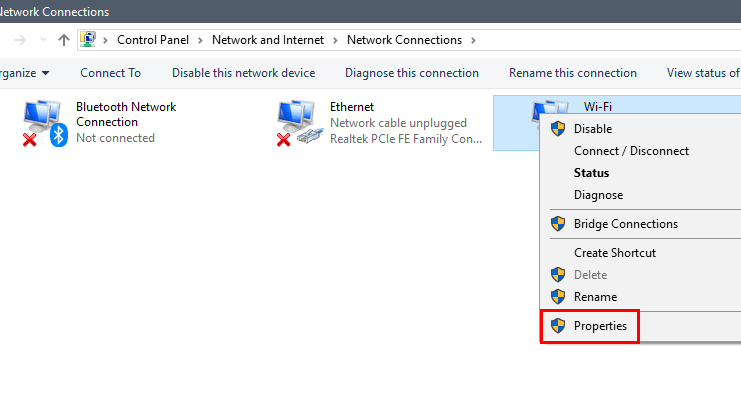Click the Wi-Fi adapter icon
The height and width of the screenshot is (400, 741).
tap(550, 108)
